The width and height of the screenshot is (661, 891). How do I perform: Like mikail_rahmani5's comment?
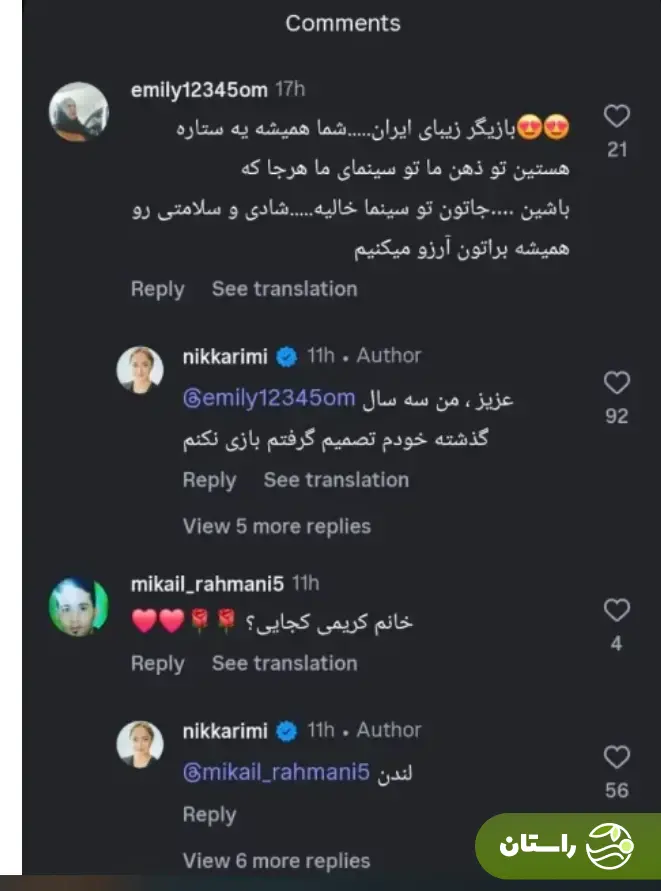click(617, 607)
